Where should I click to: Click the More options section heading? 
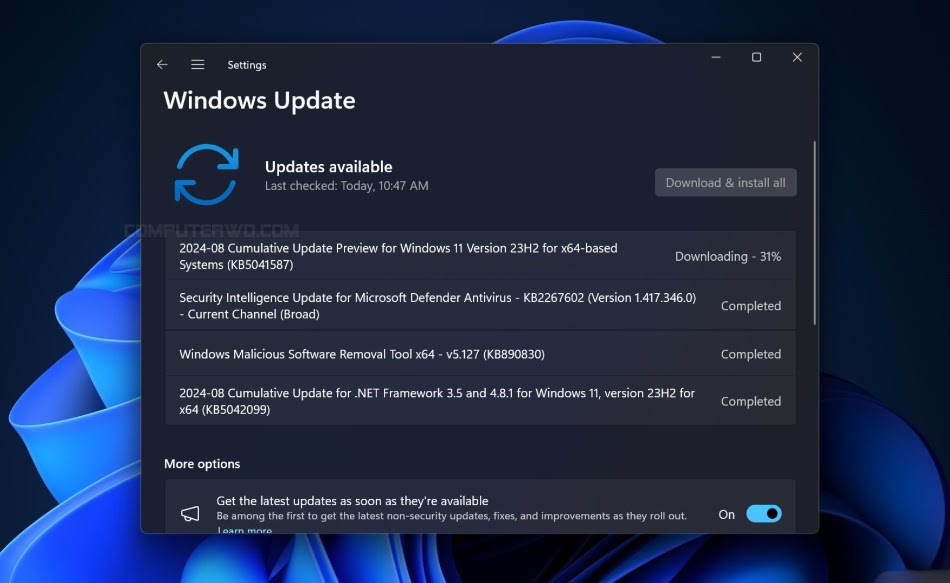[202, 464]
